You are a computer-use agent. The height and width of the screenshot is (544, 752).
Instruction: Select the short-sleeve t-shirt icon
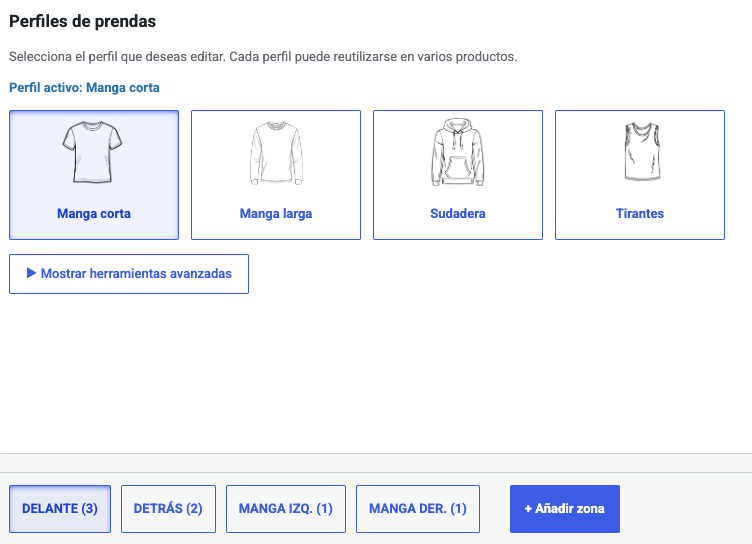tap(93, 152)
